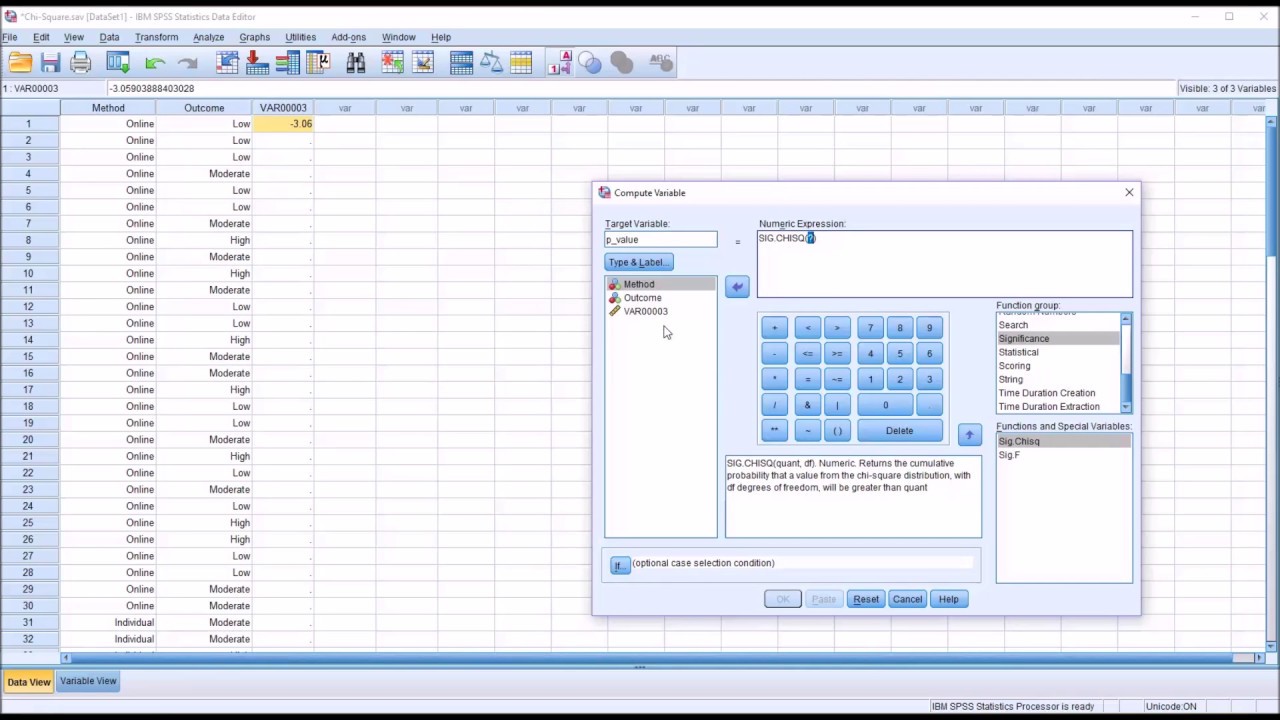Switch to the Variable View tab

(88, 681)
